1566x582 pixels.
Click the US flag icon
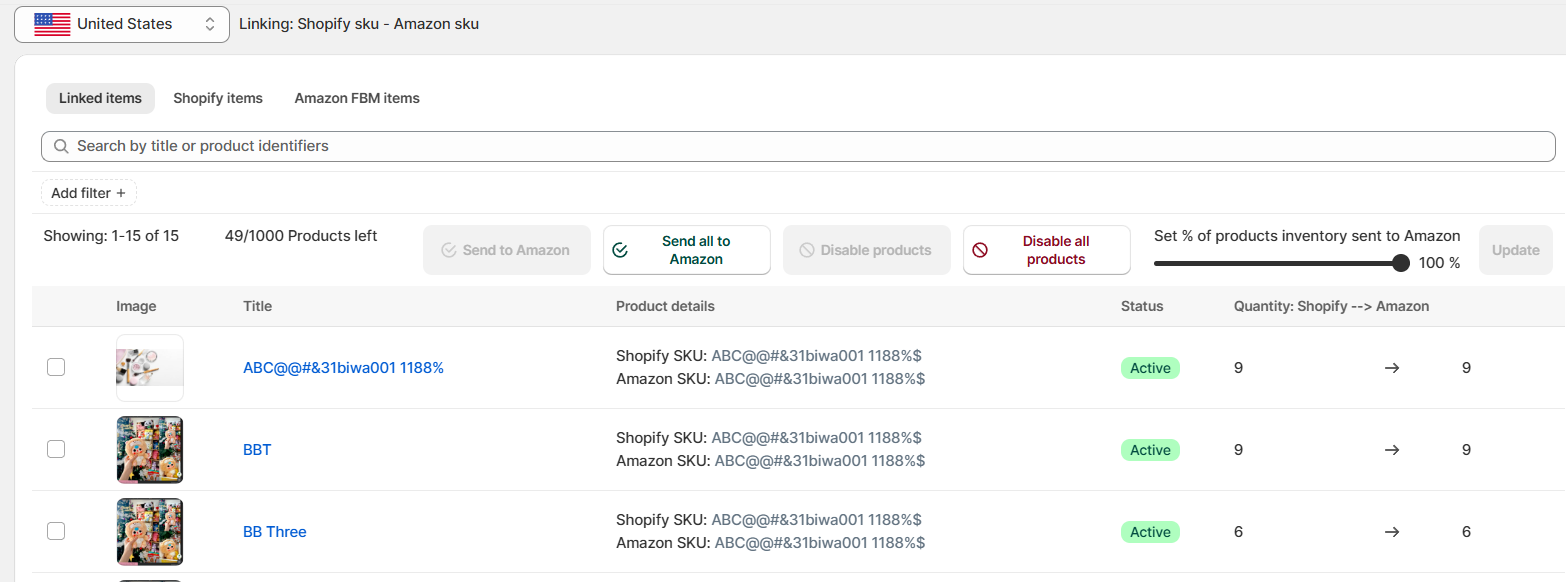(52, 24)
